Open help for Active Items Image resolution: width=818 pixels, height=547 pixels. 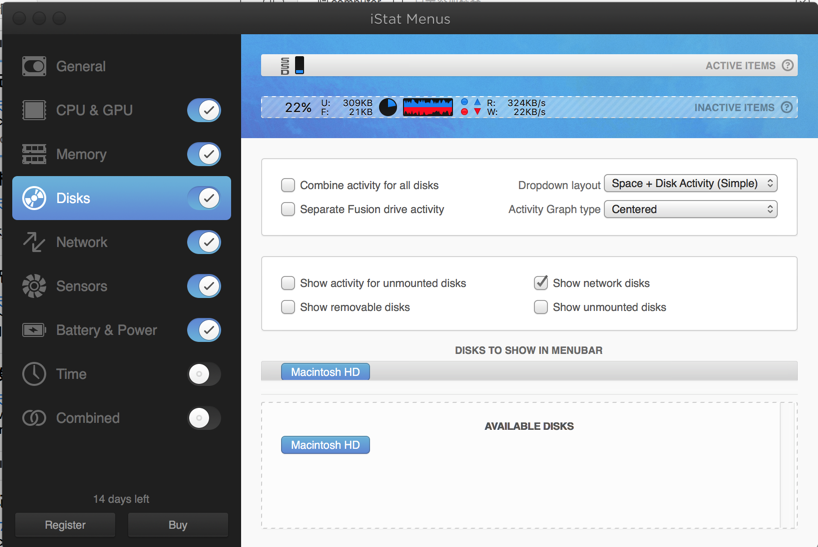(788, 65)
